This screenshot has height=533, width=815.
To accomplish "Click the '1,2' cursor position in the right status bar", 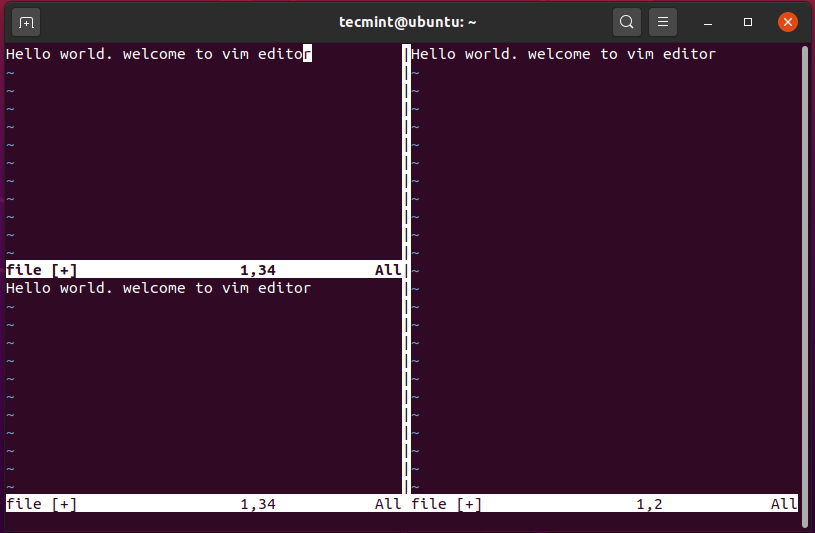I will (x=650, y=504).
